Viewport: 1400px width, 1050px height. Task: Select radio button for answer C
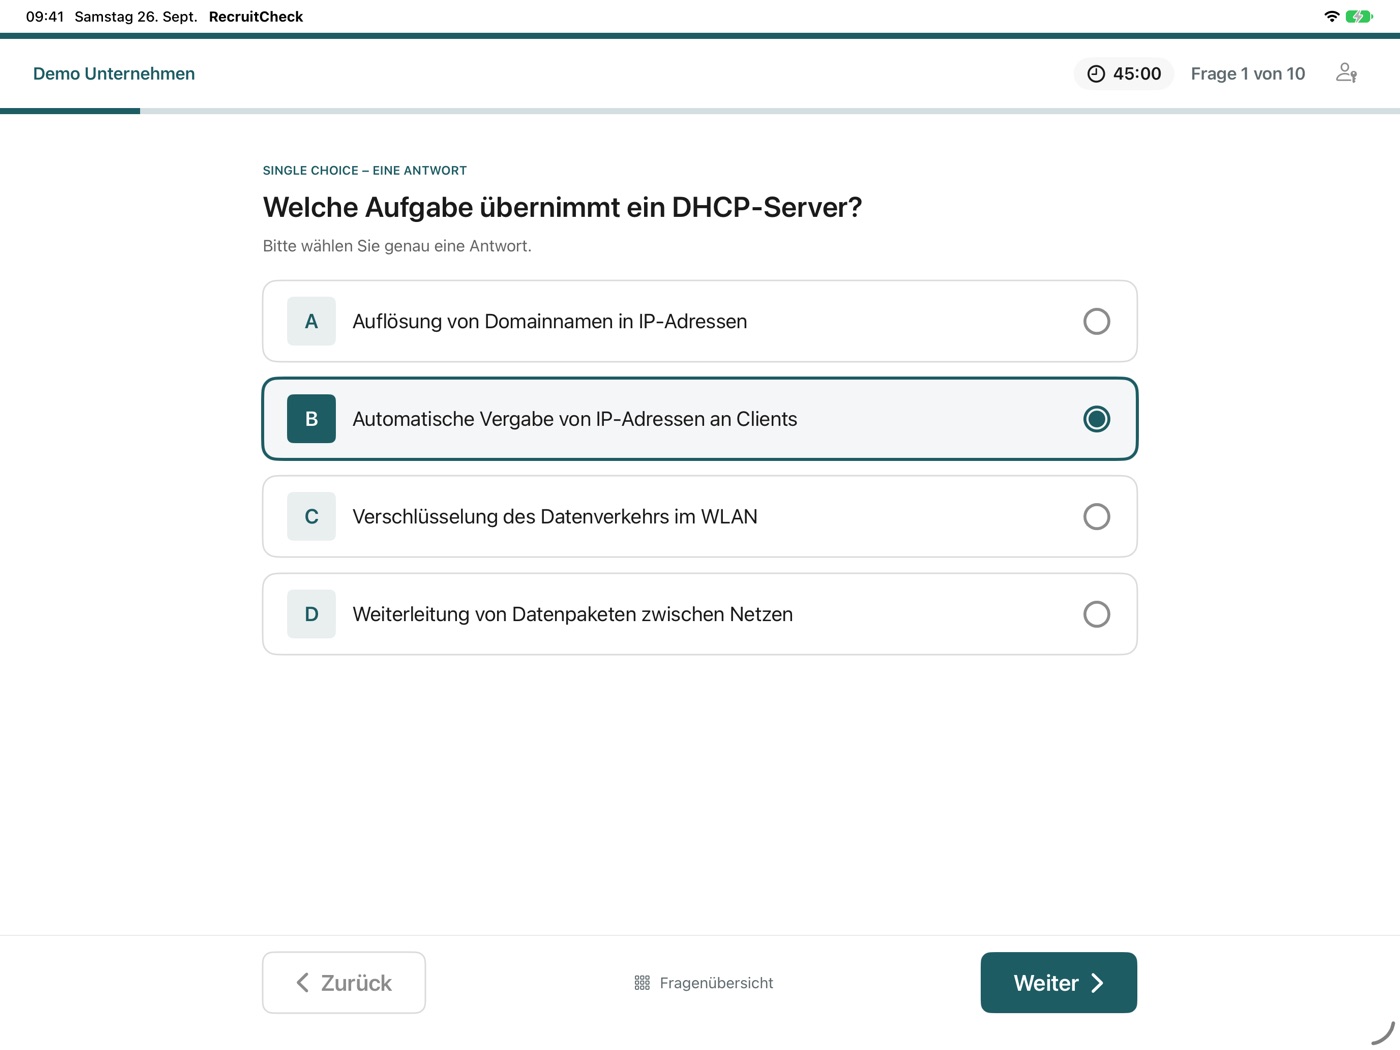[1096, 517]
